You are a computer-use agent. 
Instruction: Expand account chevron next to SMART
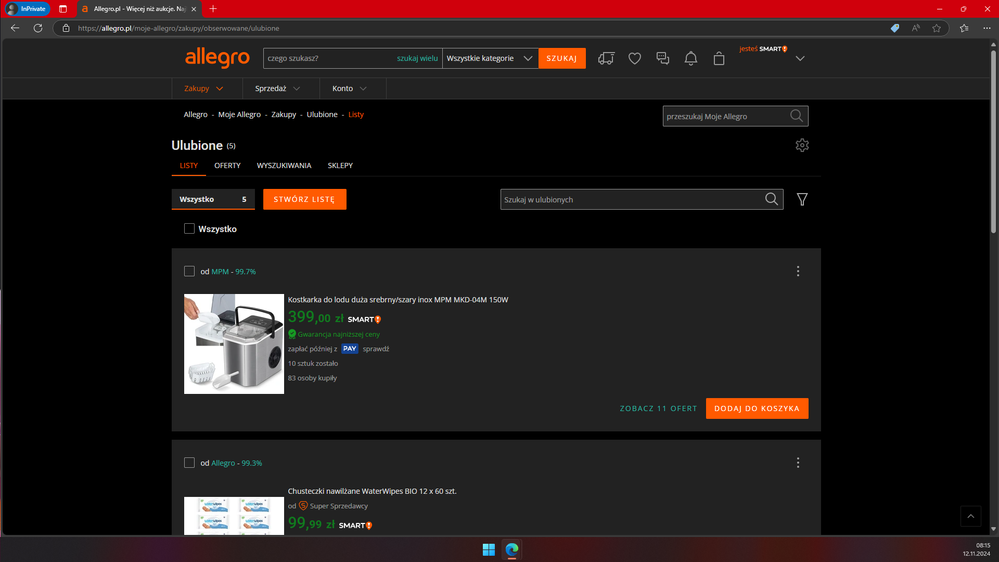pyautogui.click(x=800, y=59)
